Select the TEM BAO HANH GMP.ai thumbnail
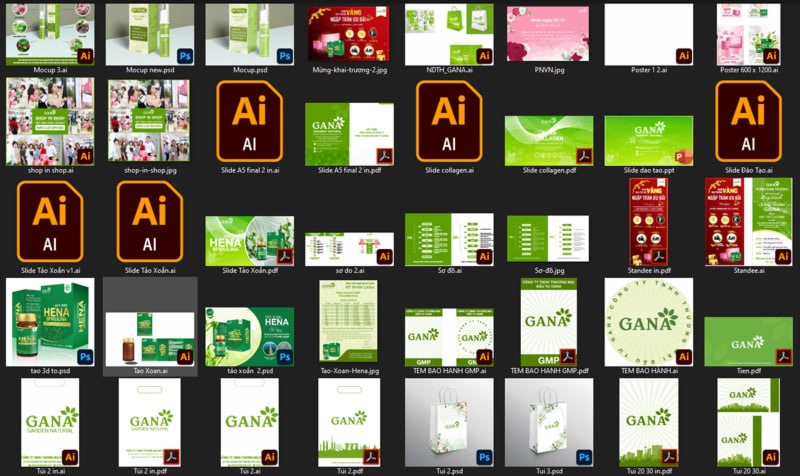800x476 pixels. coord(449,337)
